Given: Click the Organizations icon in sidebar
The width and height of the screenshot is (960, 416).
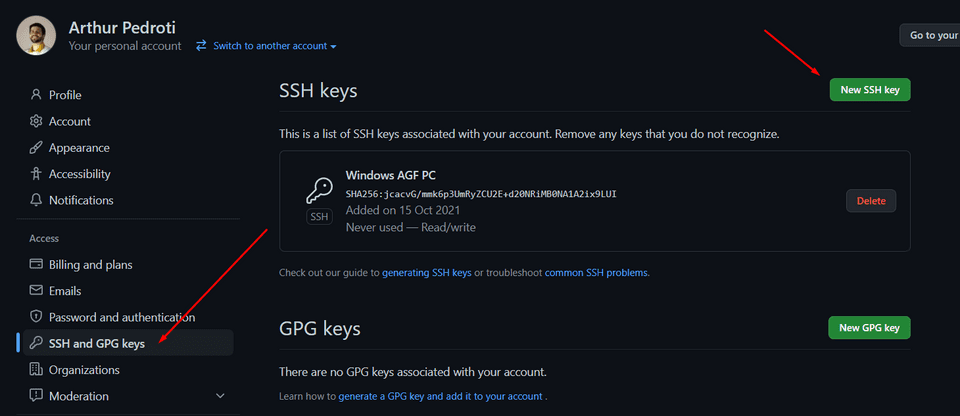Looking at the screenshot, I should [x=37, y=370].
